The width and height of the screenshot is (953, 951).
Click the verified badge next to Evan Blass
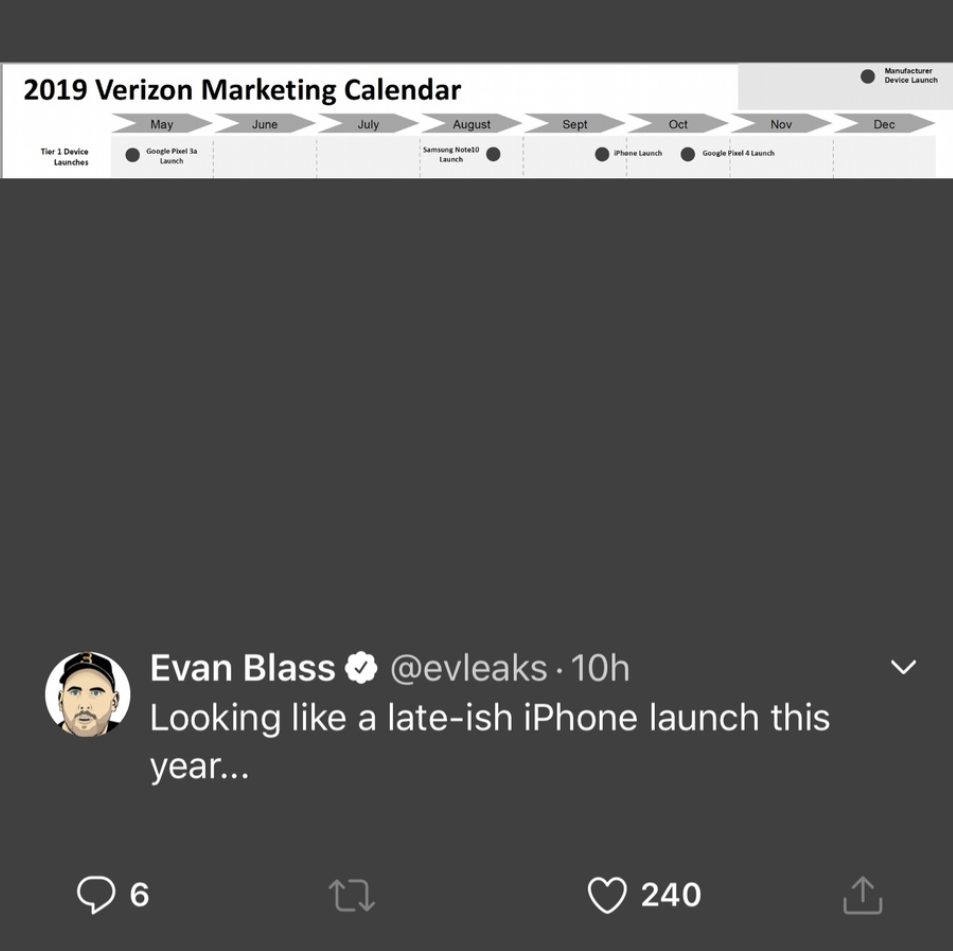click(359, 666)
